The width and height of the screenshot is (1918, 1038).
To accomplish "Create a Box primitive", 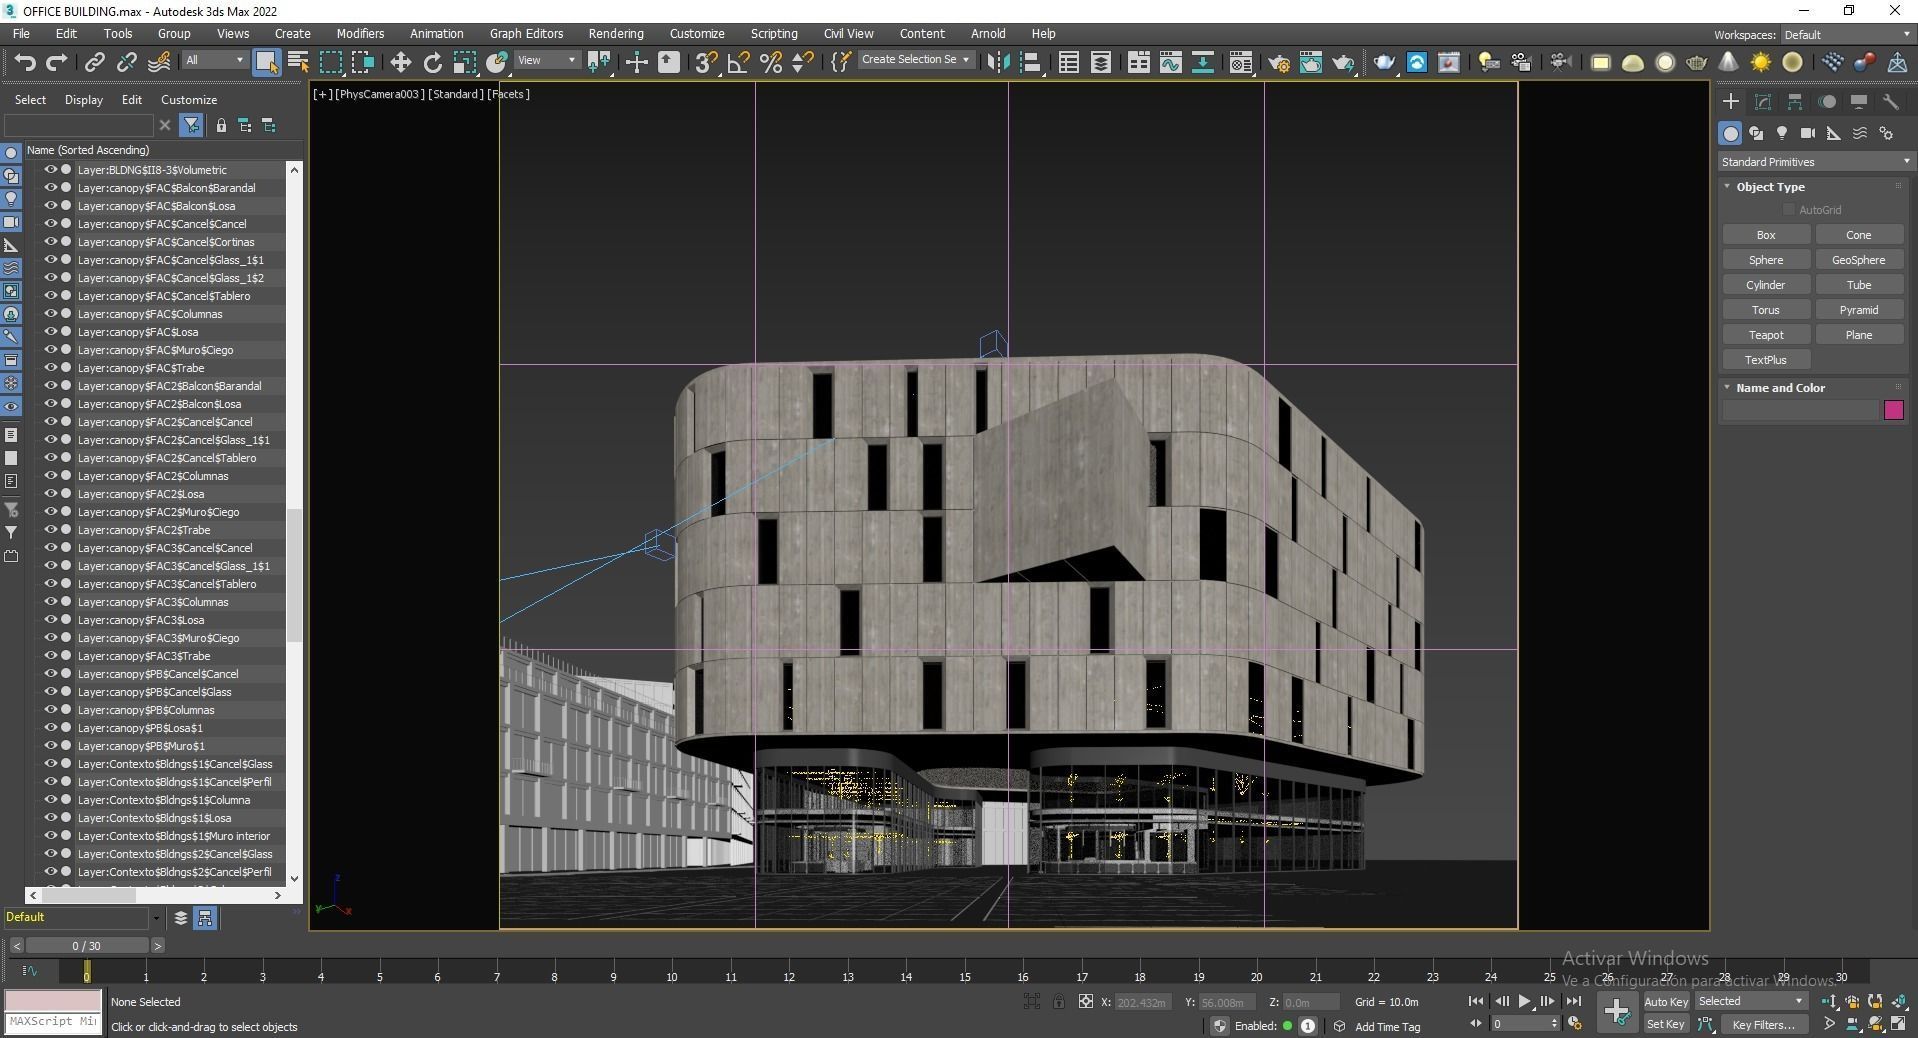I will pyautogui.click(x=1766, y=235).
